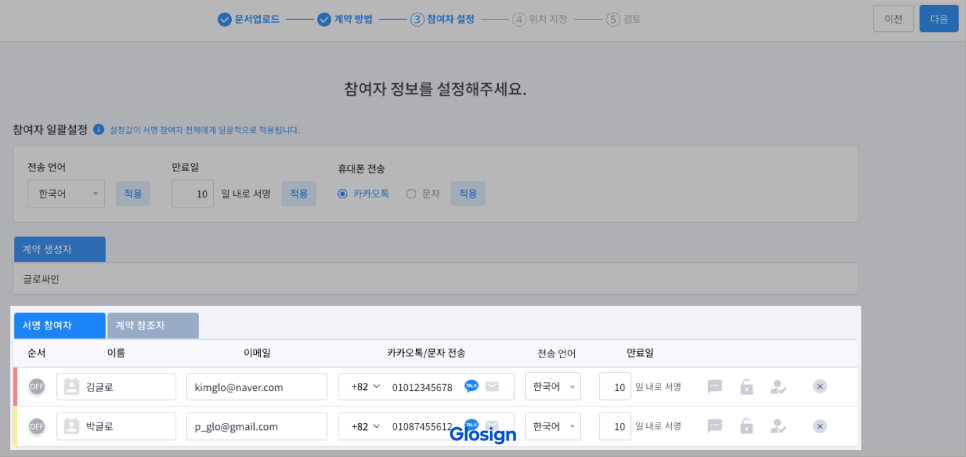Click the checkmark icon of 계약 방법 step
This screenshot has width=966, height=457.
pos(324,20)
